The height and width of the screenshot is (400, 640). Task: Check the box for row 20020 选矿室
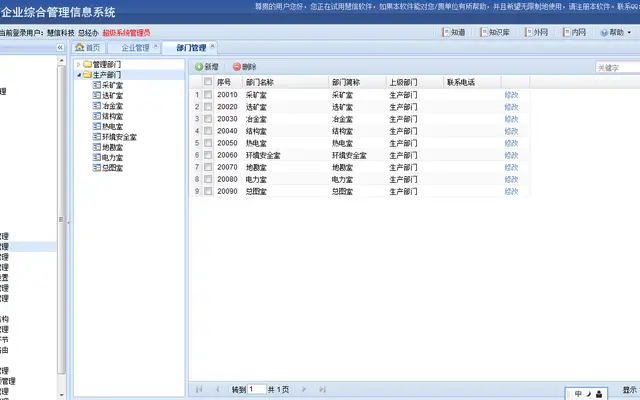(208, 107)
